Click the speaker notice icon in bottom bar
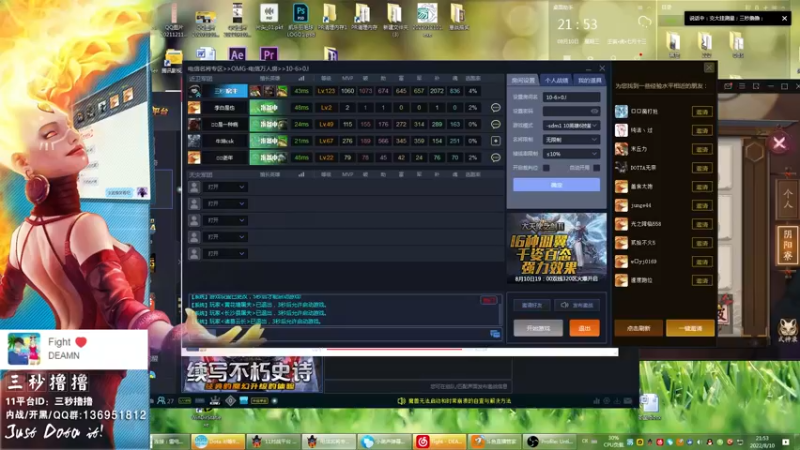This screenshot has height=450, width=800. pos(401,401)
